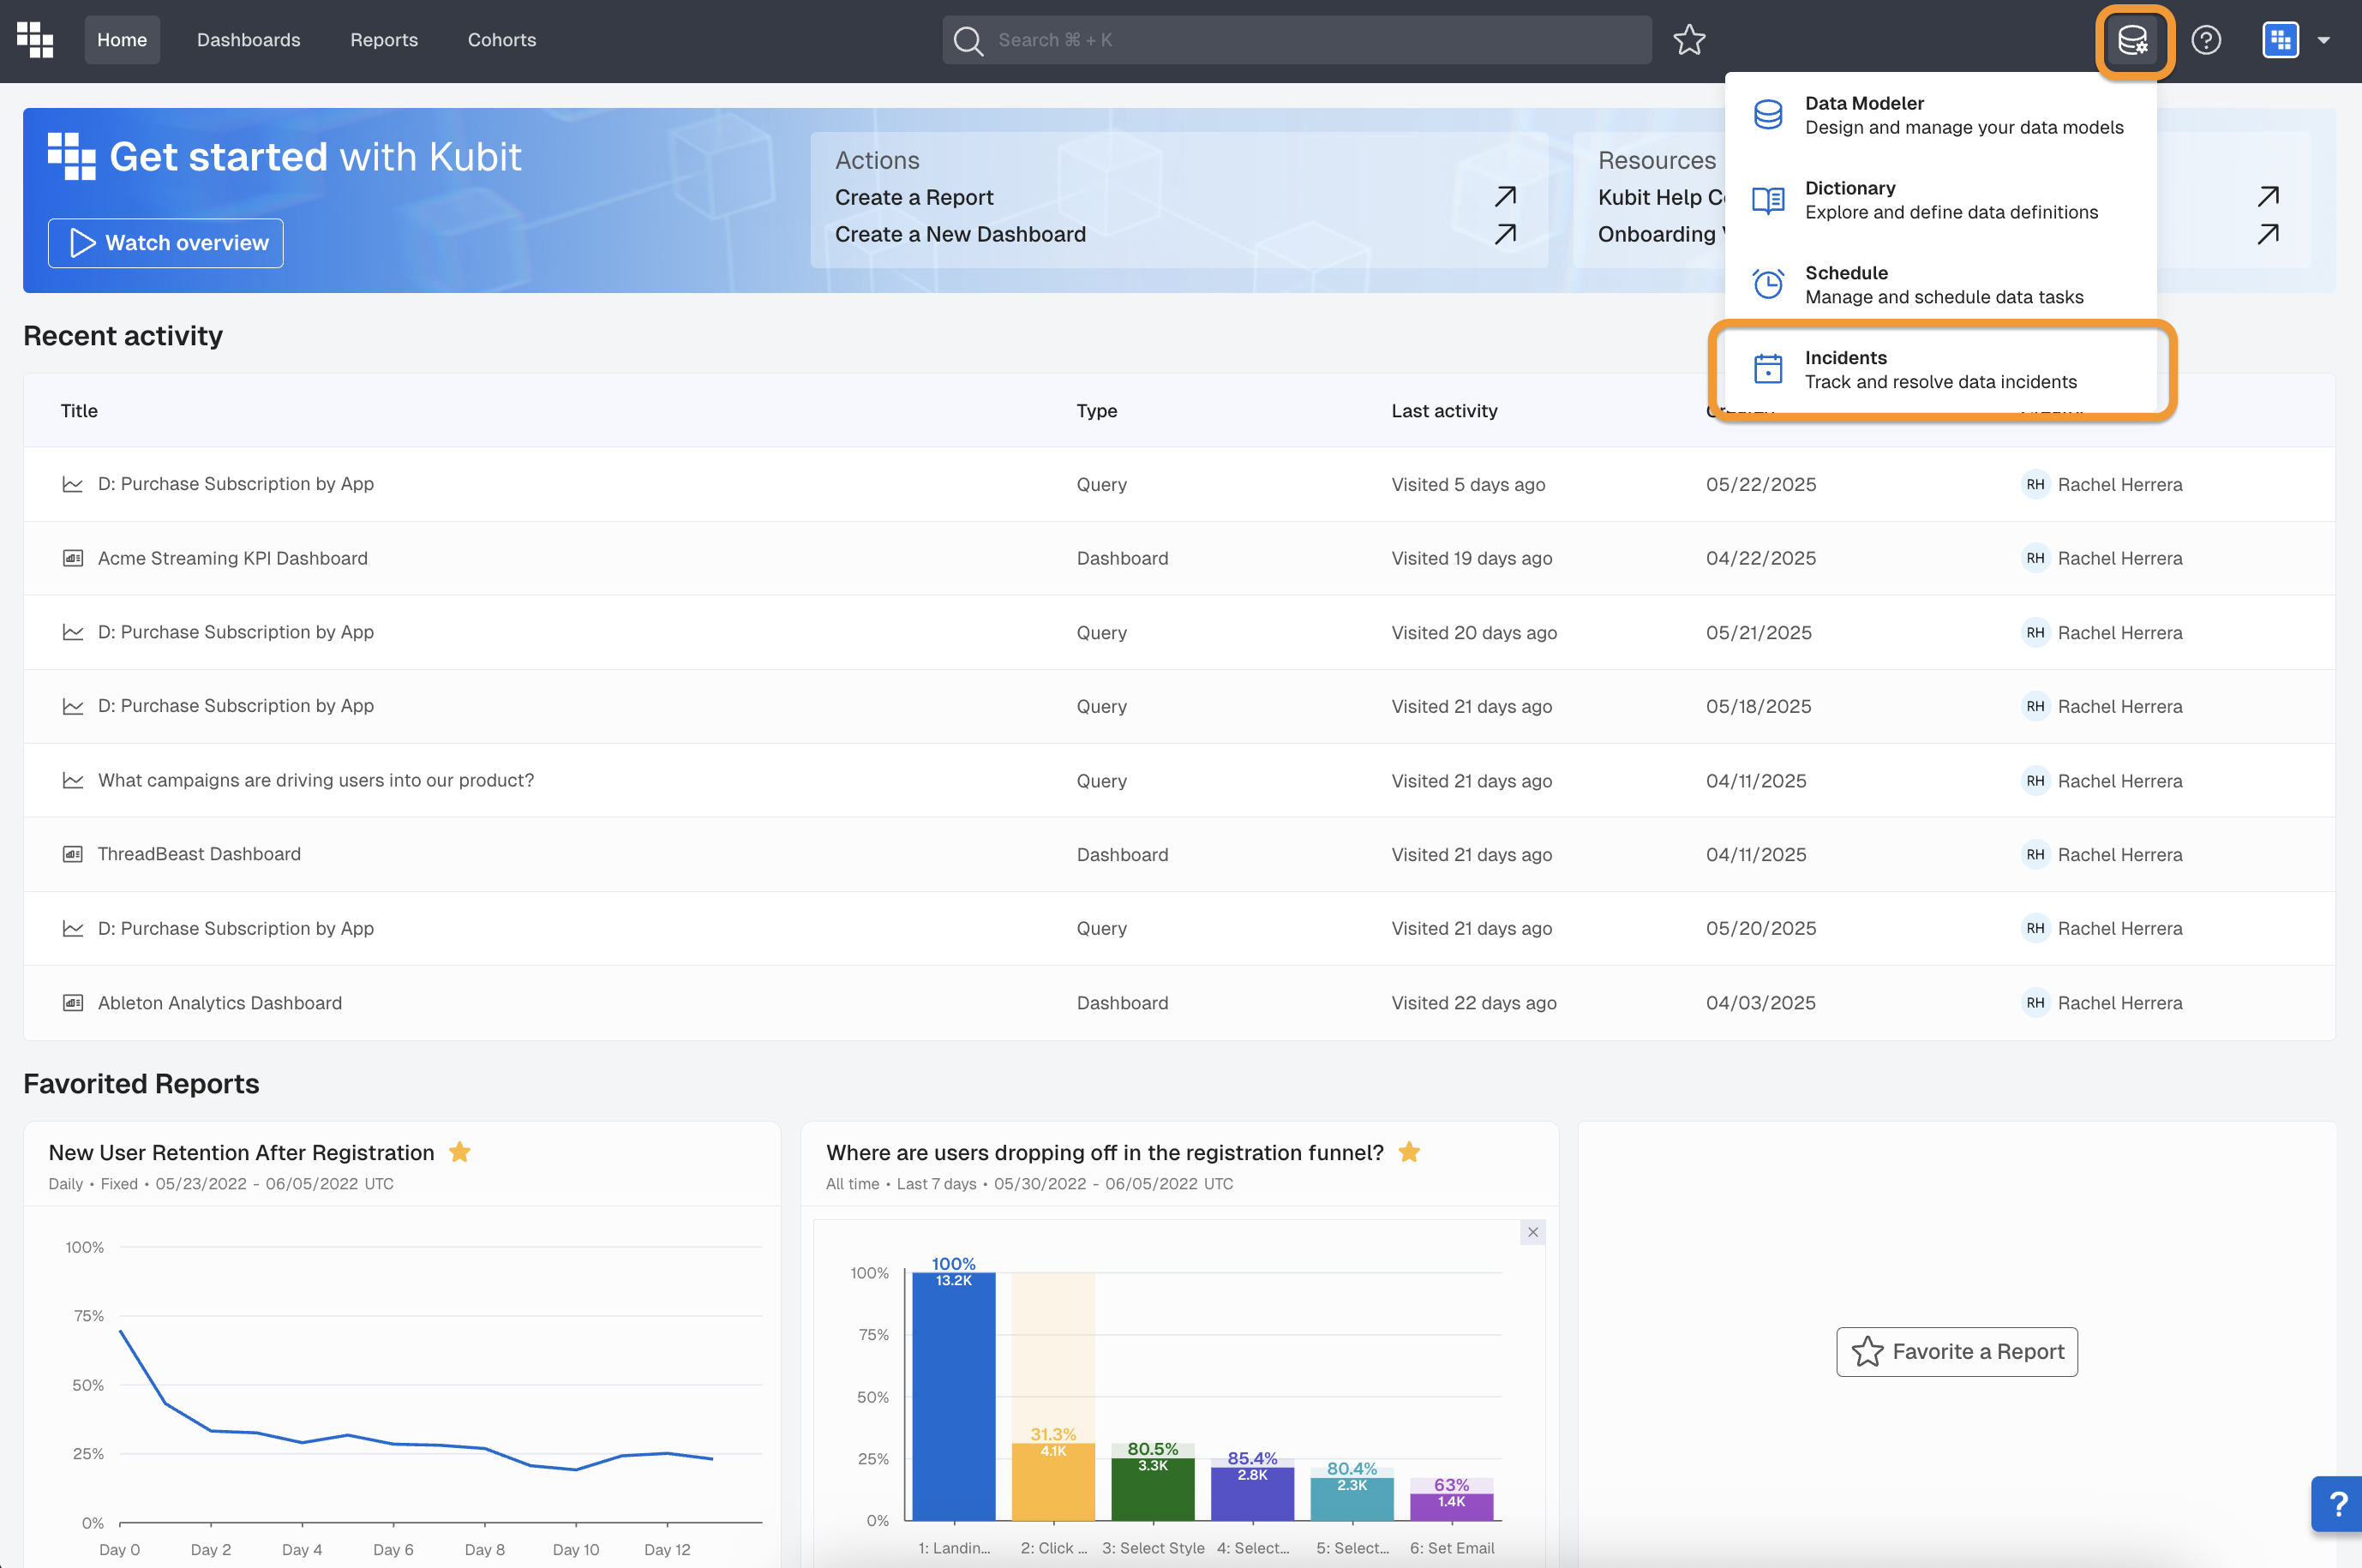Click the search magnifier icon
2362x1568 pixels.
coord(967,40)
